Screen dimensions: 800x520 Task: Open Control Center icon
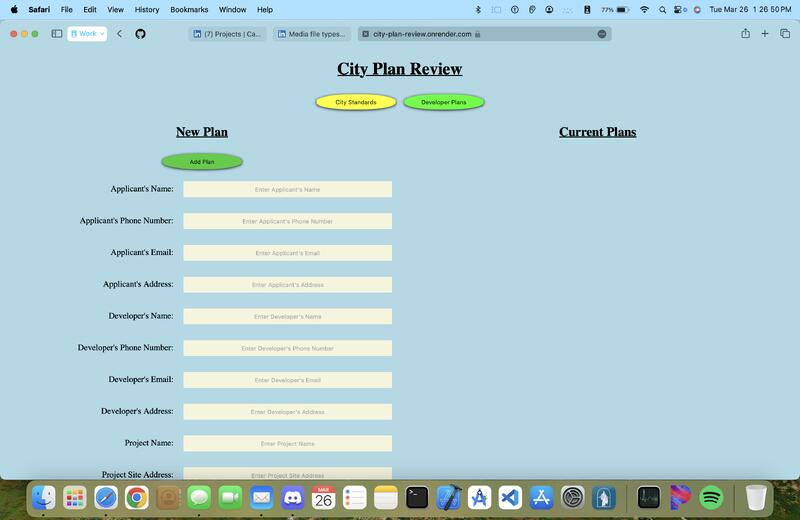tap(680, 9)
